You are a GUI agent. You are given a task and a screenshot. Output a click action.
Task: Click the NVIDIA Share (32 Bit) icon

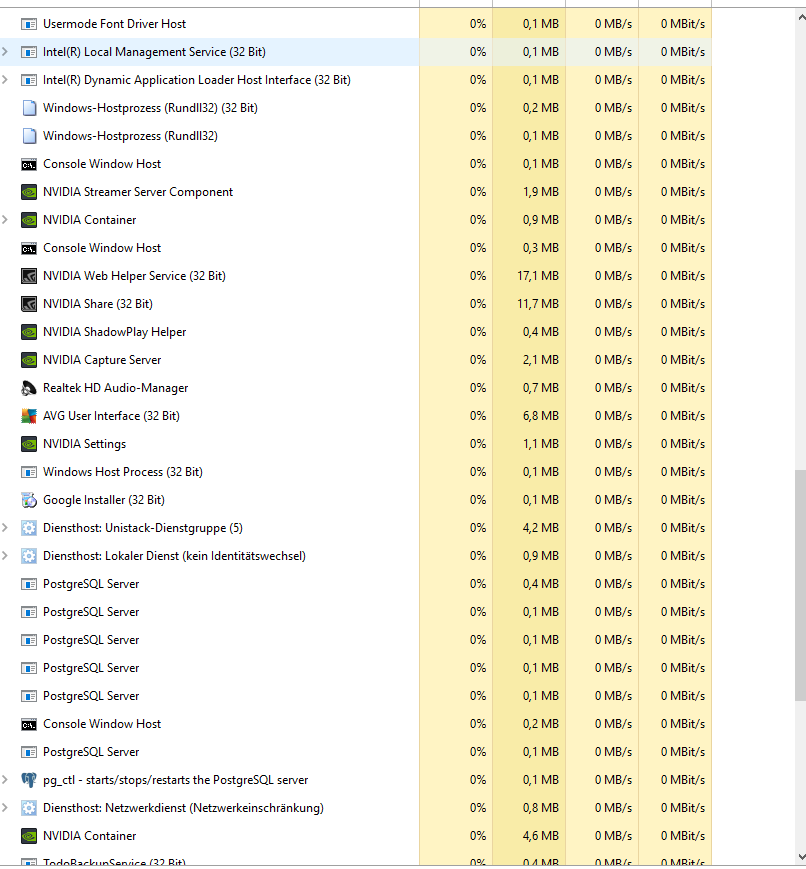[29, 304]
